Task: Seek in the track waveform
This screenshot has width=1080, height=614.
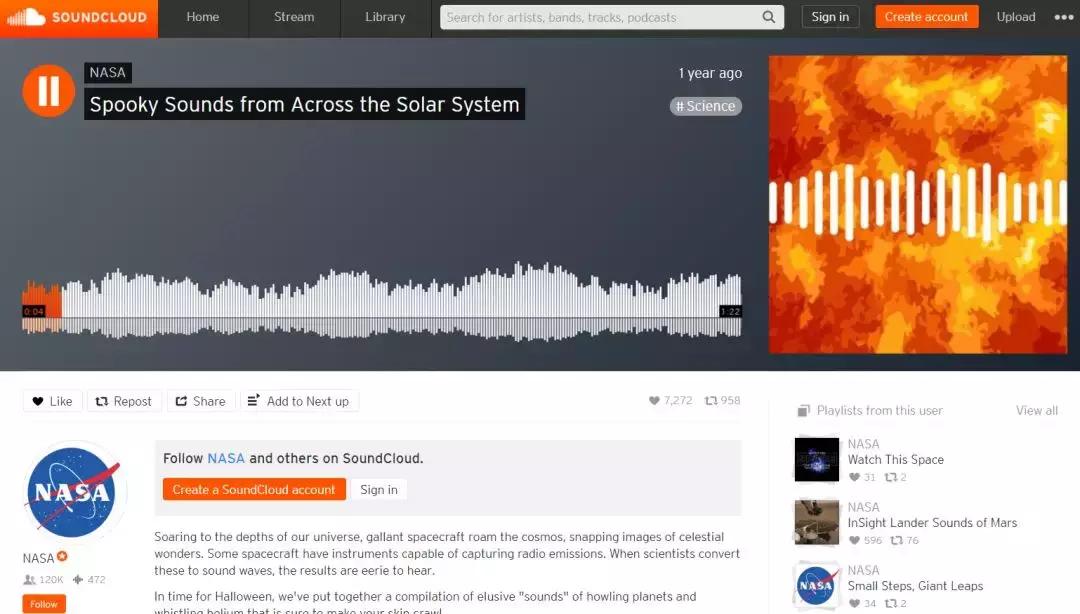Action: coord(382,302)
